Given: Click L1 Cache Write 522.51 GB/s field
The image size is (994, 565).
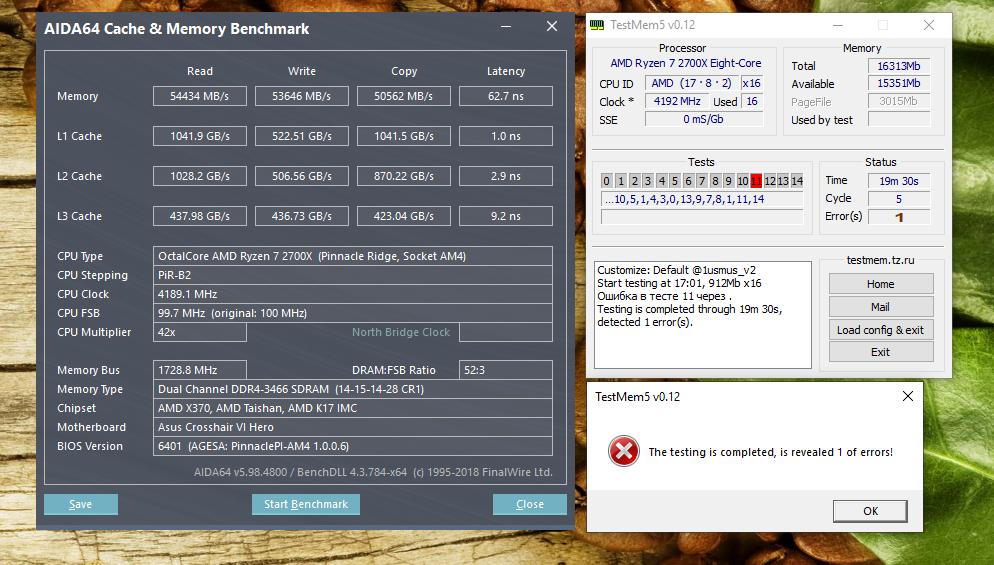Looking at the screenshot, I should [302, 136].
